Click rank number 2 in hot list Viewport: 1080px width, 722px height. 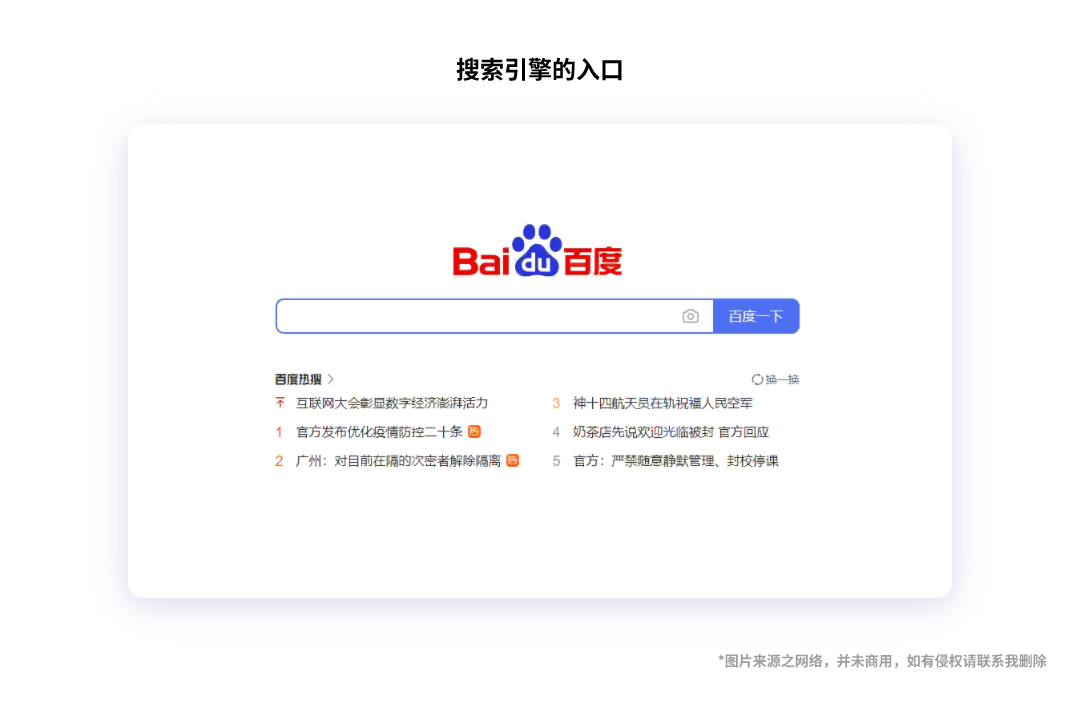(x=279, y=461)
